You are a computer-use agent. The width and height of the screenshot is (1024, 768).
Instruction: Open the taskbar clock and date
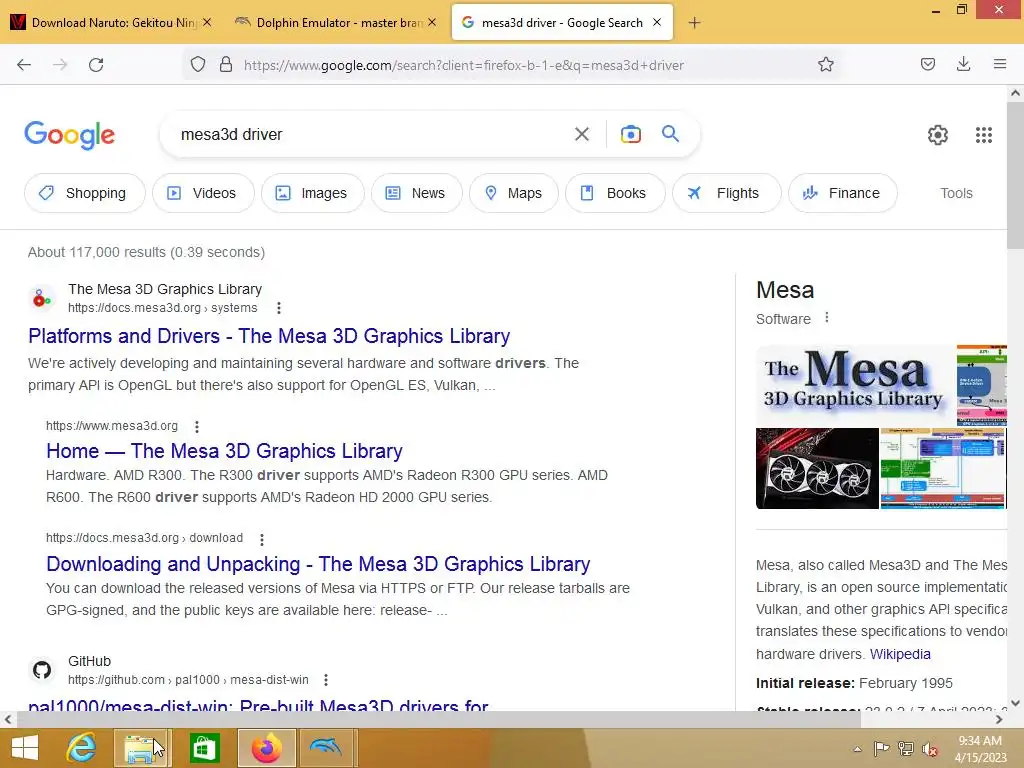(x=980, y=749)
